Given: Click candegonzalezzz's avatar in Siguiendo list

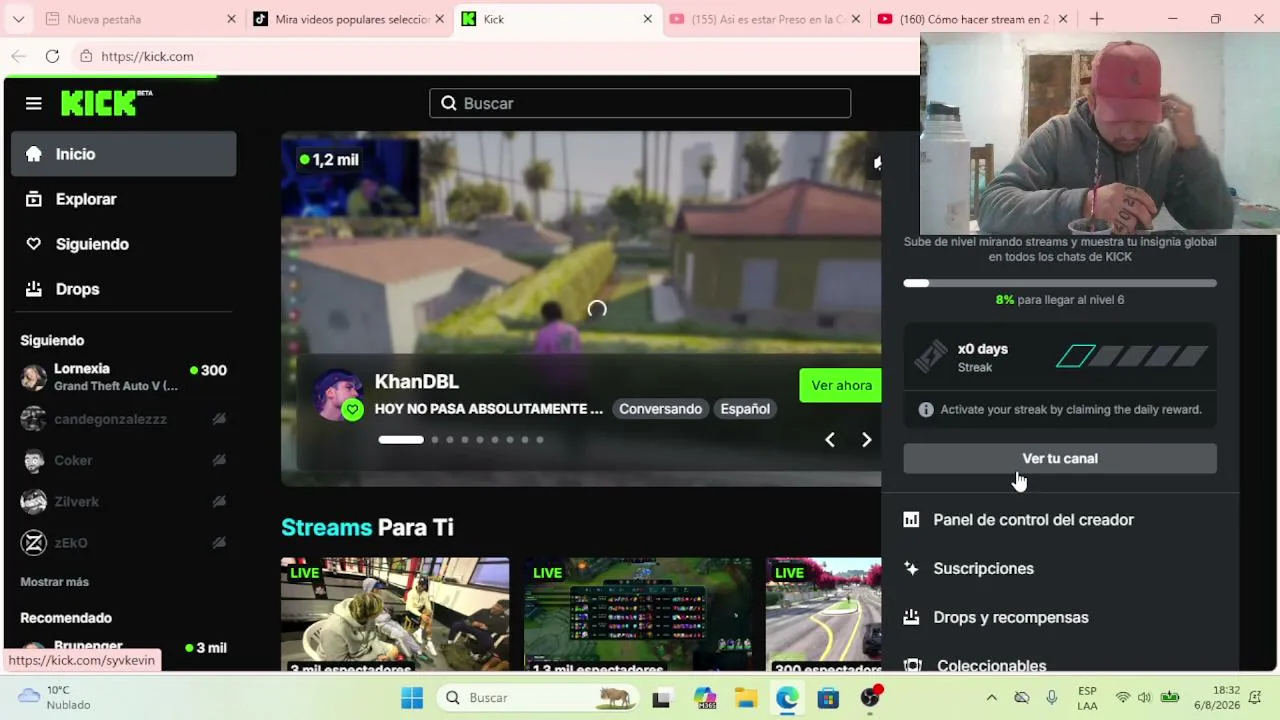Looking at the screenshot, I should (34, 419).
